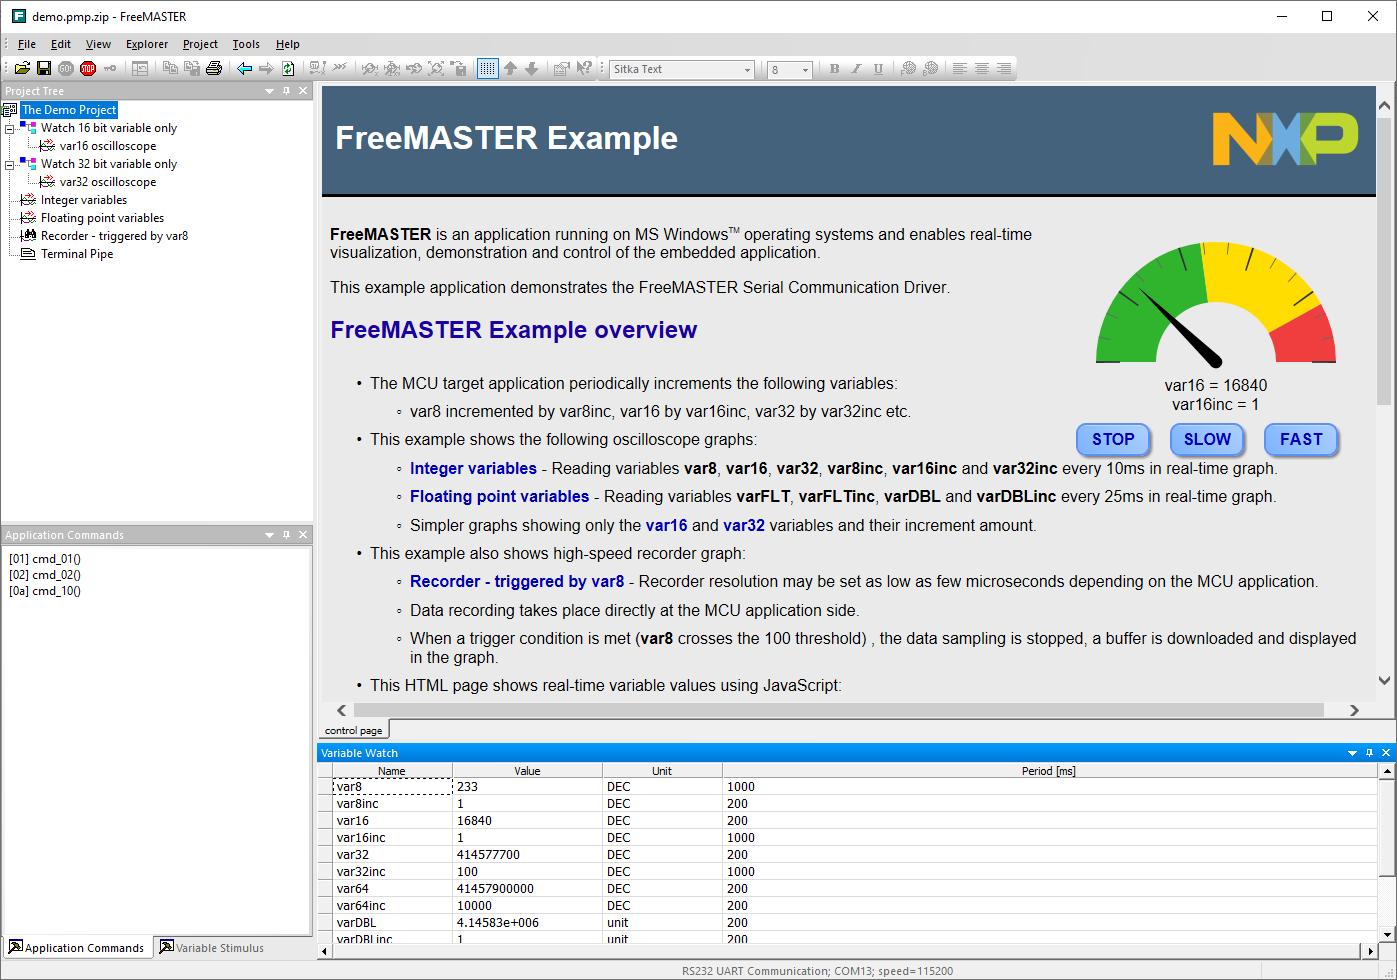Click the key icon in toolbar
1397x980 pixels.
coord(110,69)
